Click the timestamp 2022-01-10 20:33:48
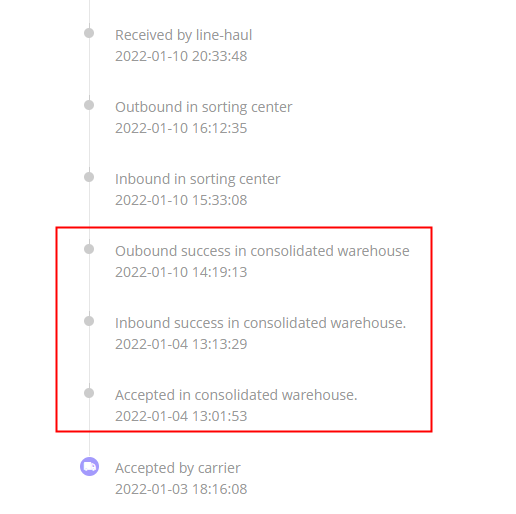The height and width of the screenshot is (514, 516). [181, 56]
